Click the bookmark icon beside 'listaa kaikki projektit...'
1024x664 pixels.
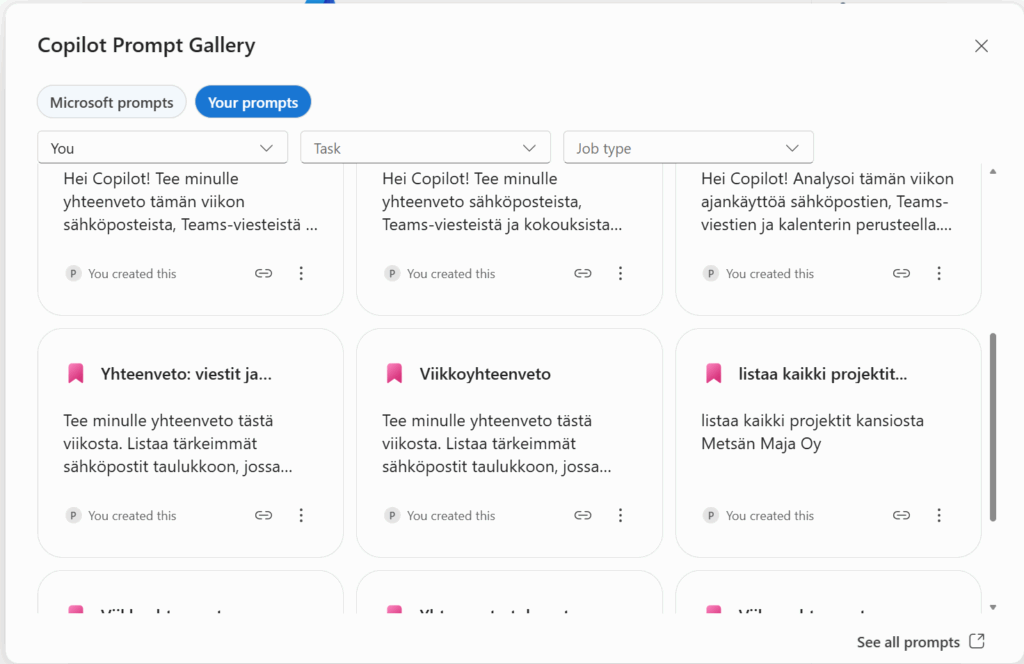(714, 373)
